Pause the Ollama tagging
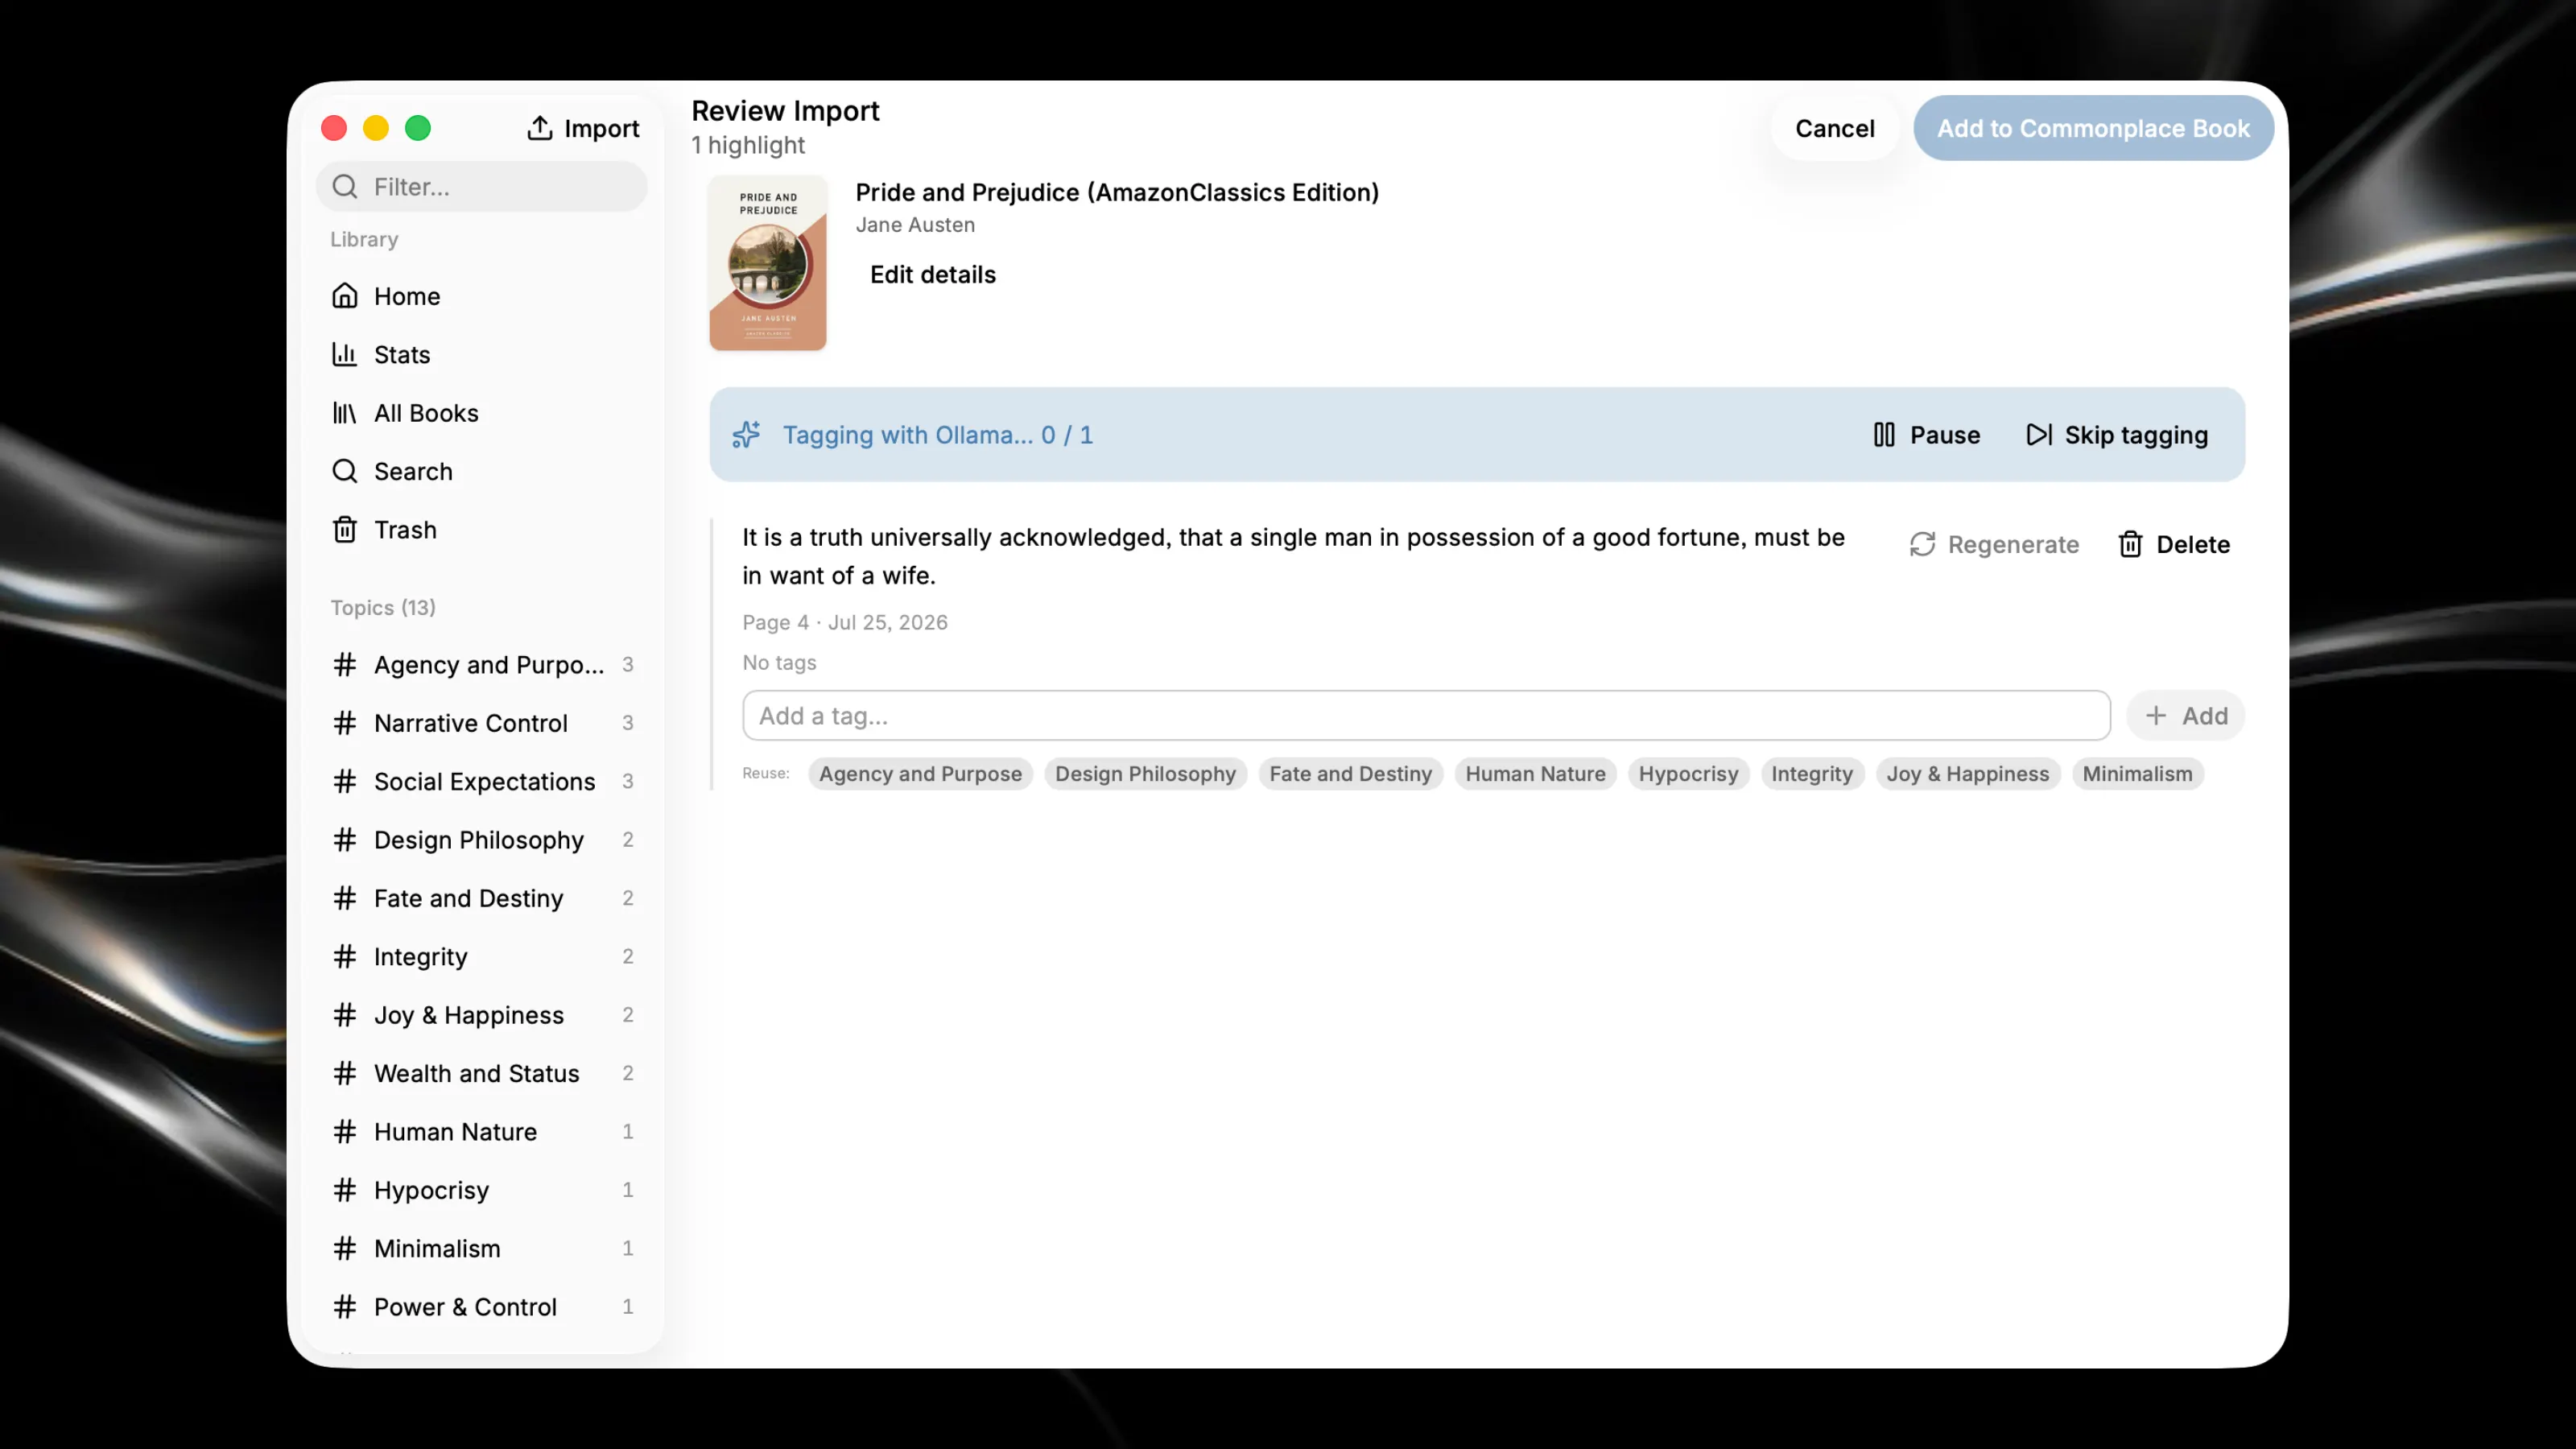Image resolution: width=2576 pixels, height=1449 pixels. coord(1926,435)
